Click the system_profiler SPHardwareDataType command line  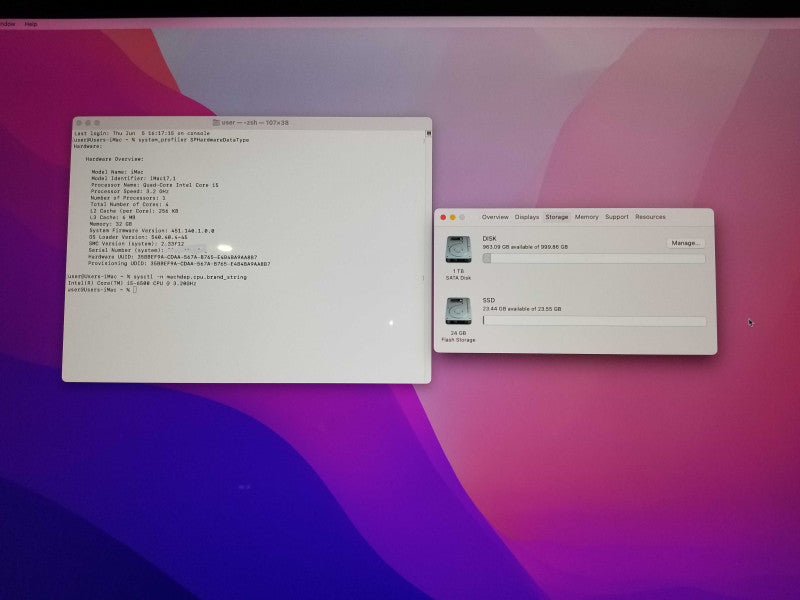tap(161, 140)
